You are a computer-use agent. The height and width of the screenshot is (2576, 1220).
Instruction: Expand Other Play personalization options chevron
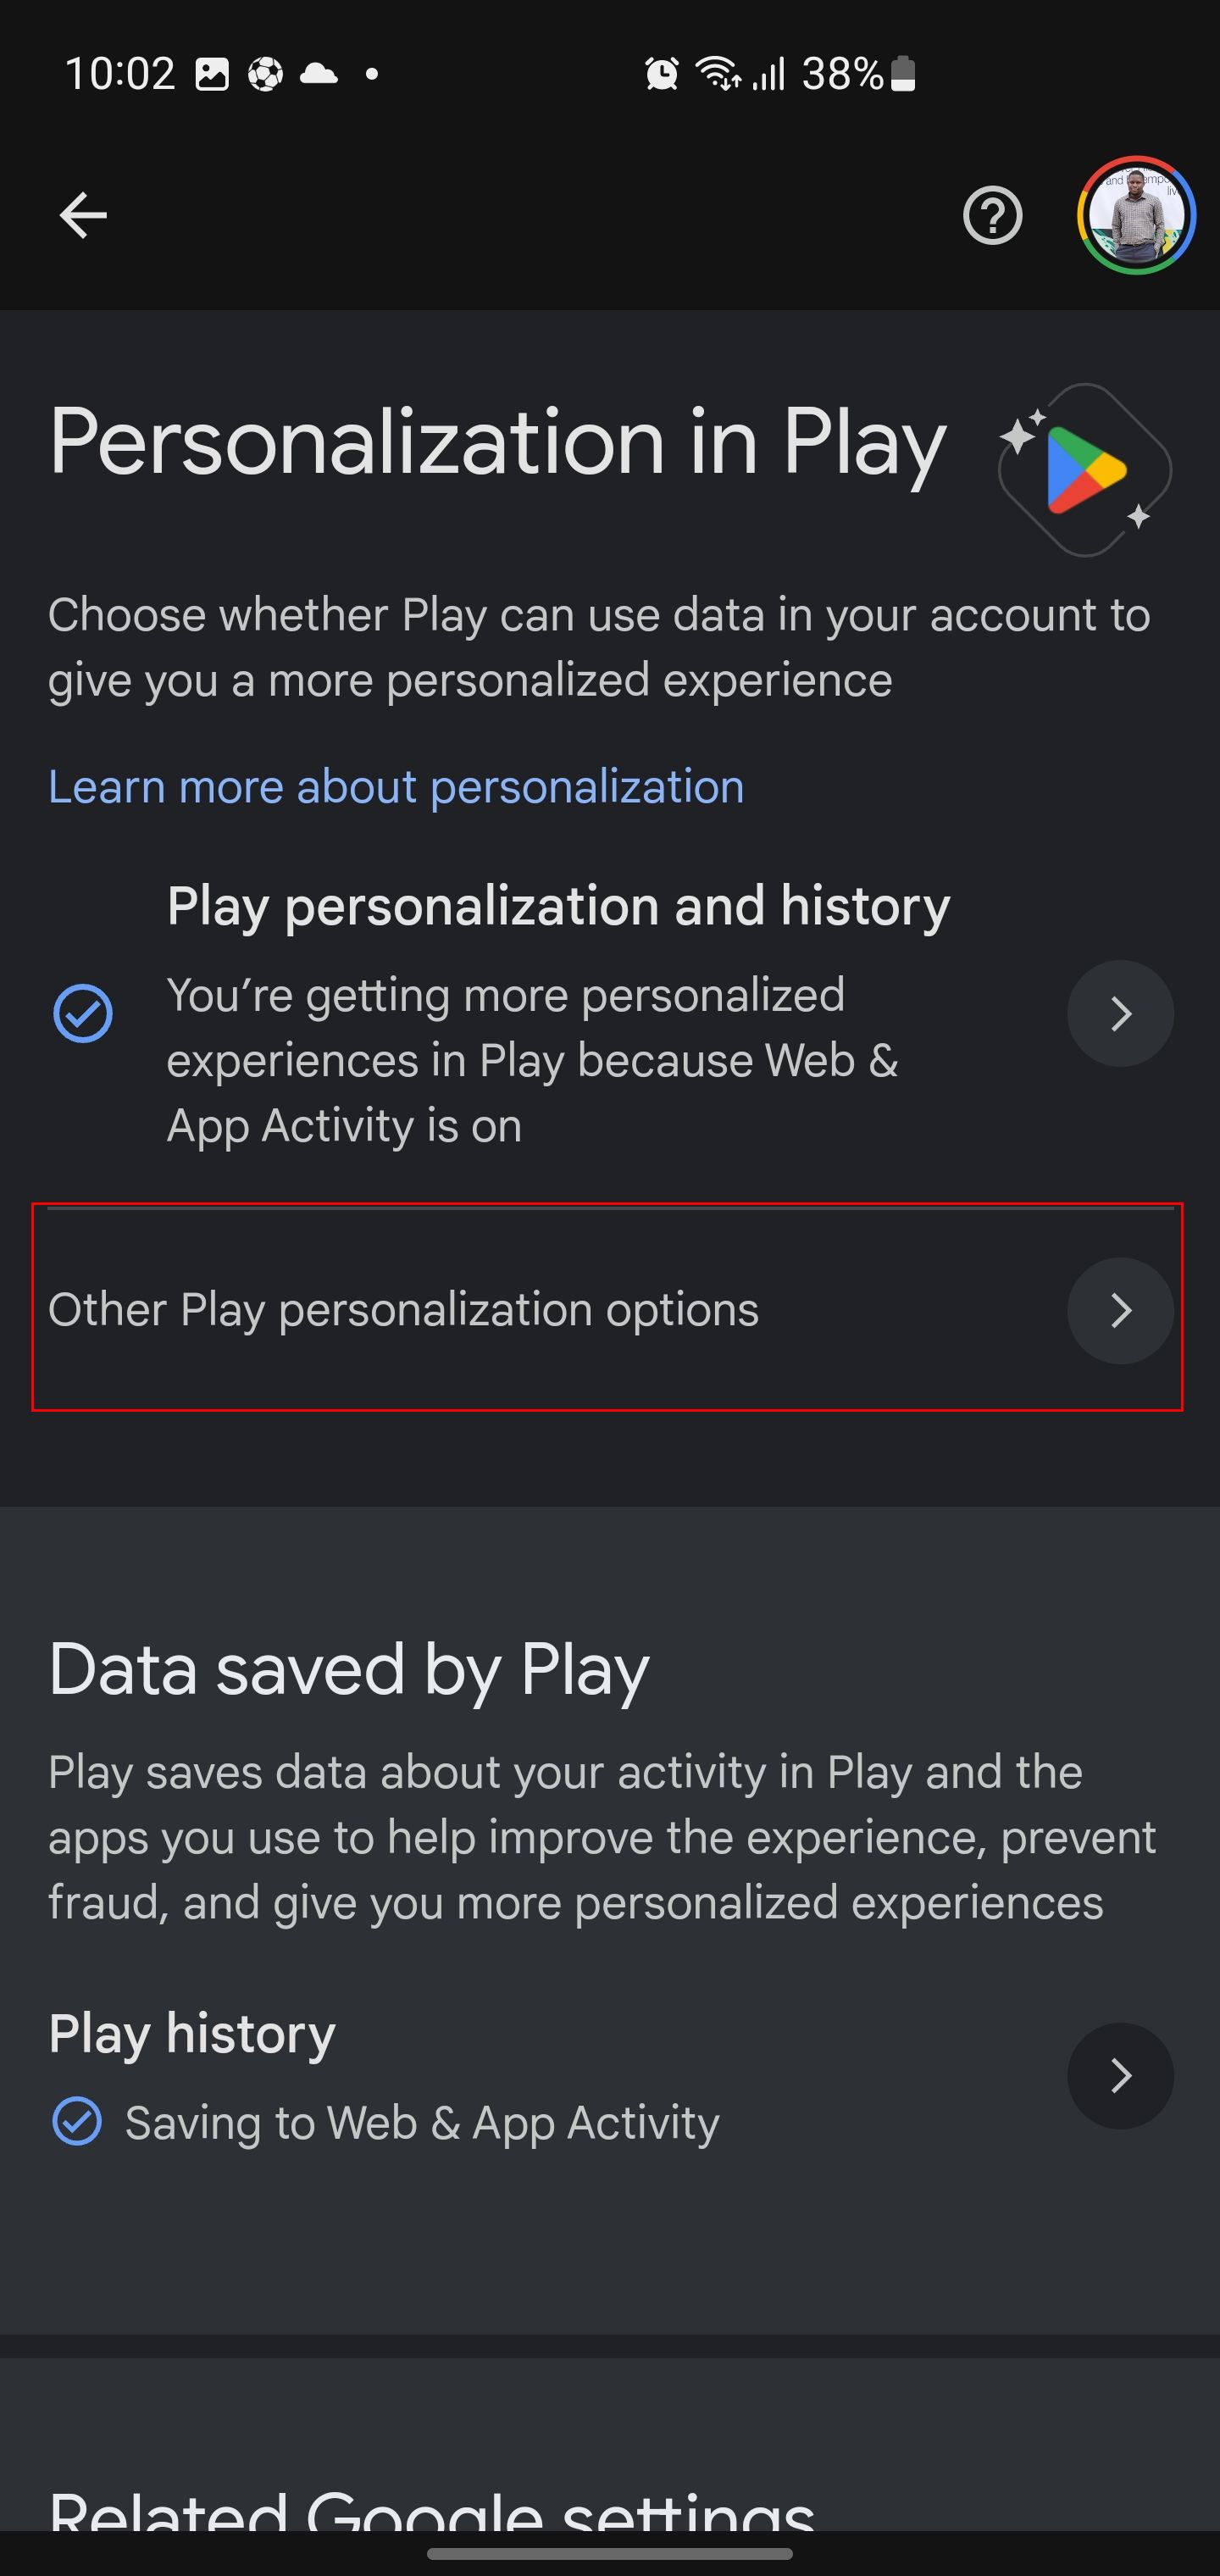tap(1120, 1310)
